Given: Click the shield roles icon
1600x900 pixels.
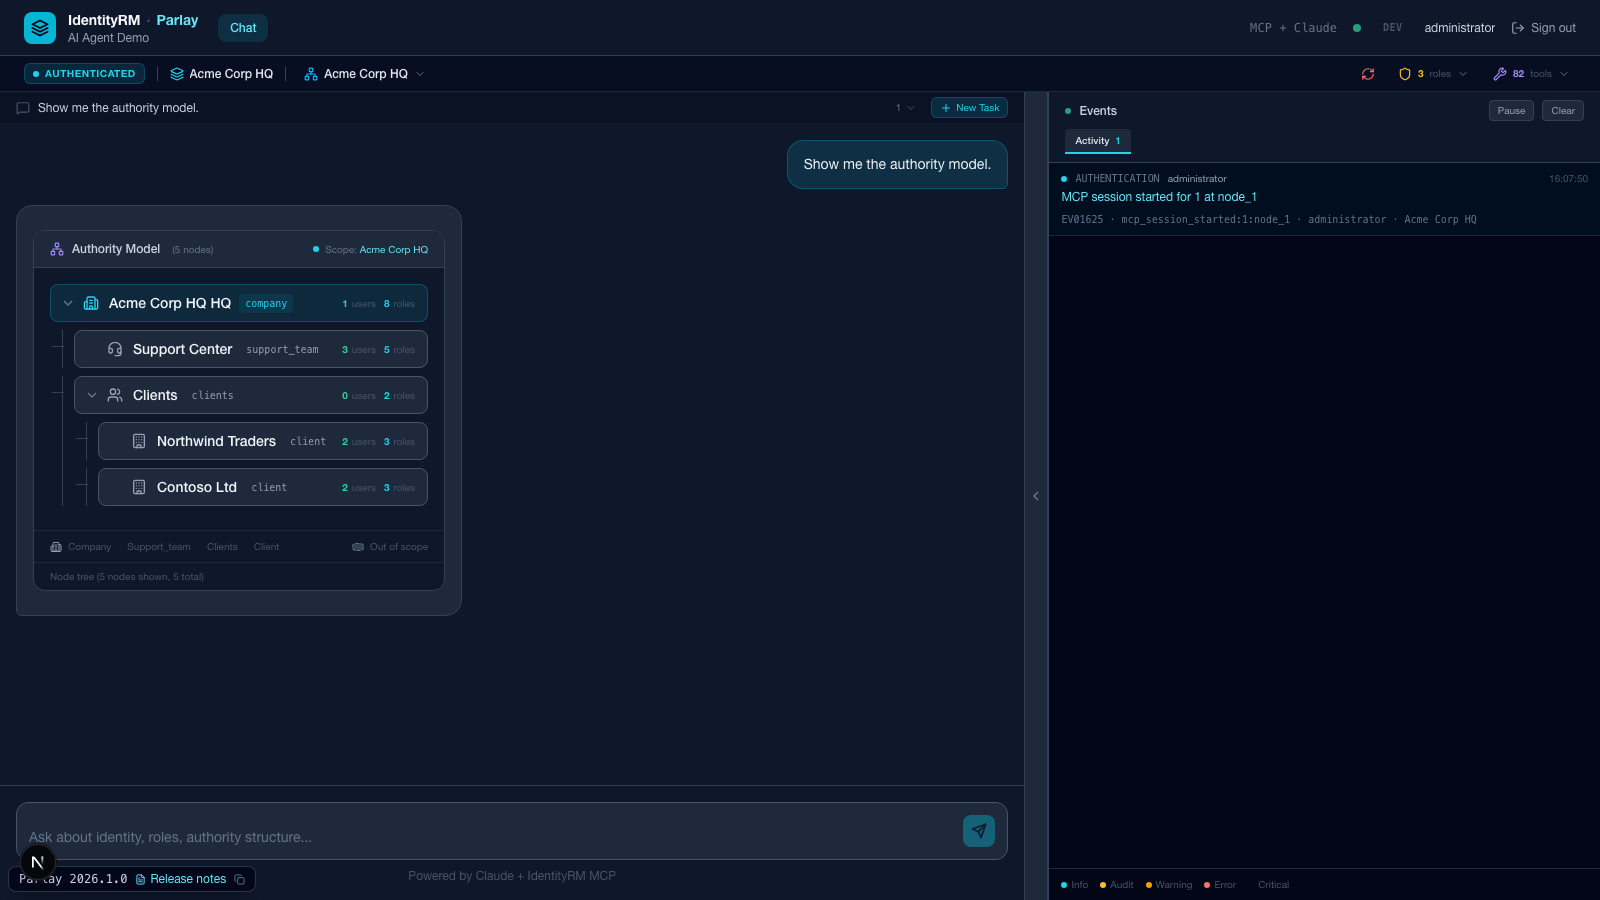Looking at the screenshot, I should point(1405,74).
